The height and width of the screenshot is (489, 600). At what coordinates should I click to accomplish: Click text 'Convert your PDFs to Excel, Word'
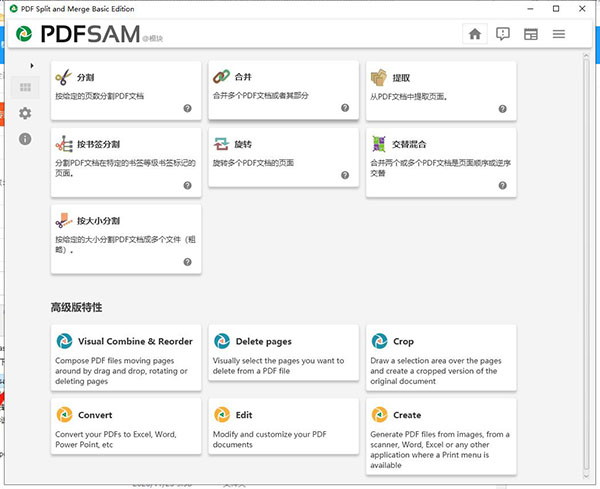click(x=116, y=434)
